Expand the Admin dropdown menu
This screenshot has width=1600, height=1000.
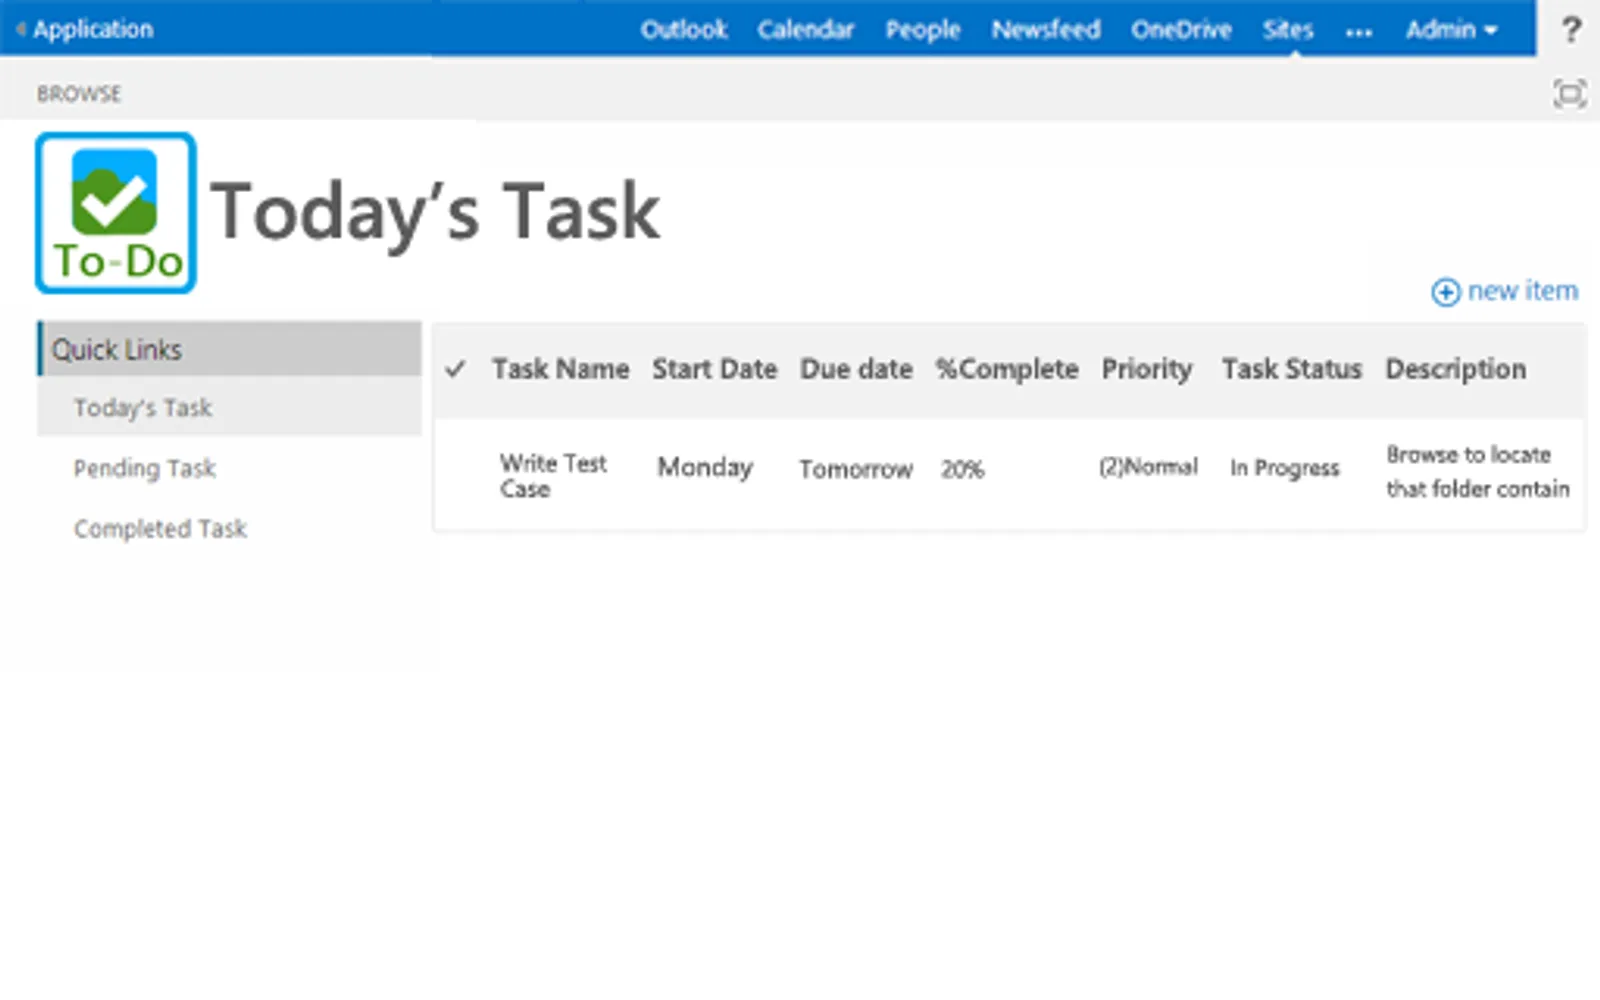tap(1451, 30)
